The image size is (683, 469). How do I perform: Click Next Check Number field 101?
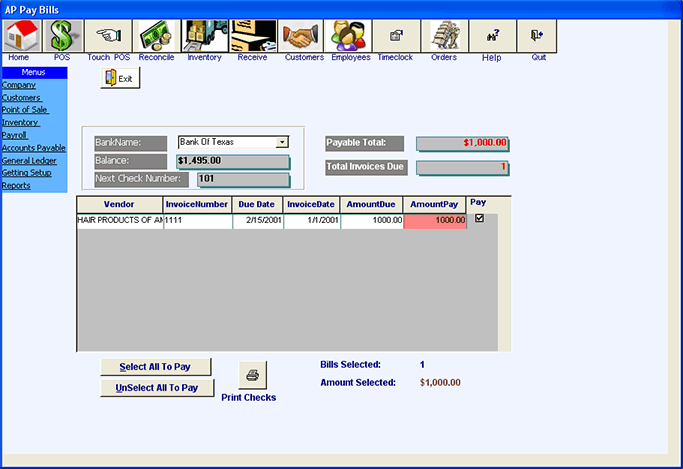(243, 179)
